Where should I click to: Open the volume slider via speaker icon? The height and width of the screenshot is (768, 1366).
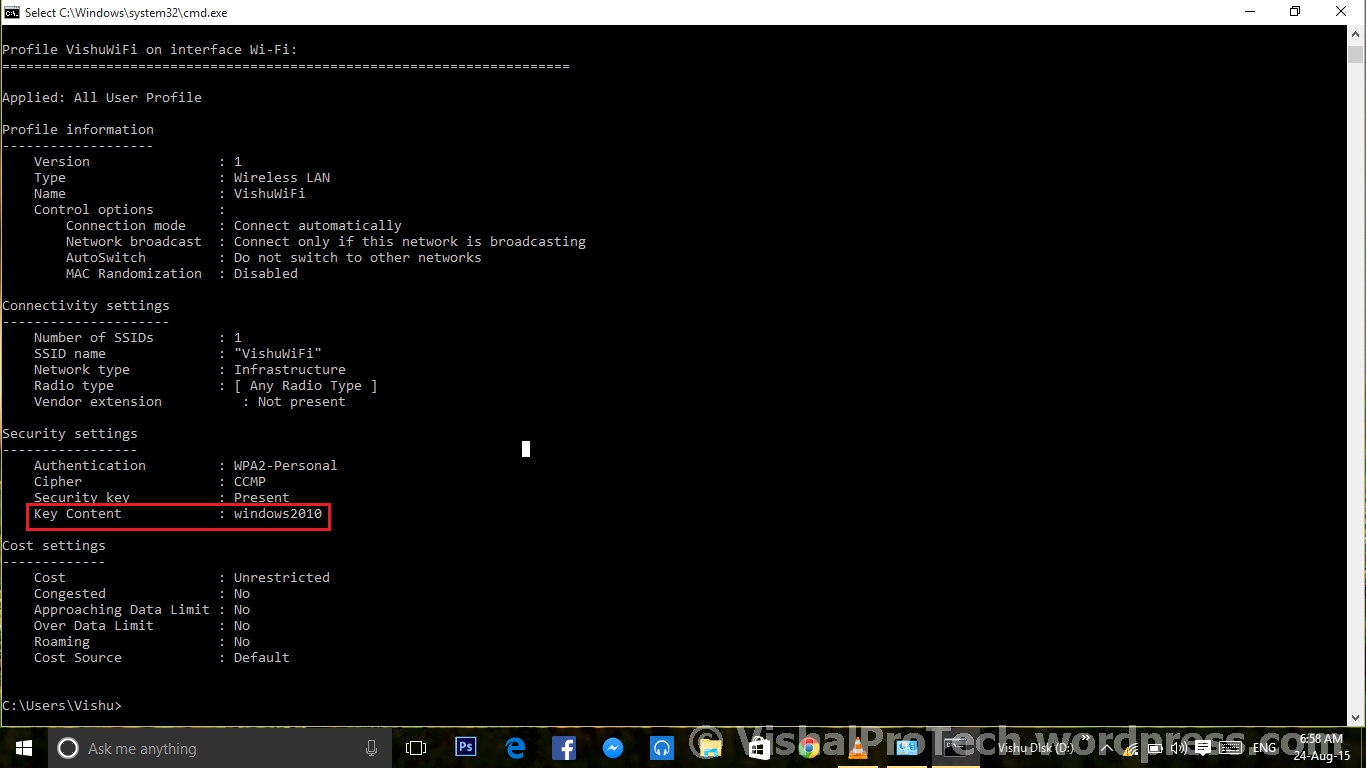pyautogui.click(x=1178, y=748)
